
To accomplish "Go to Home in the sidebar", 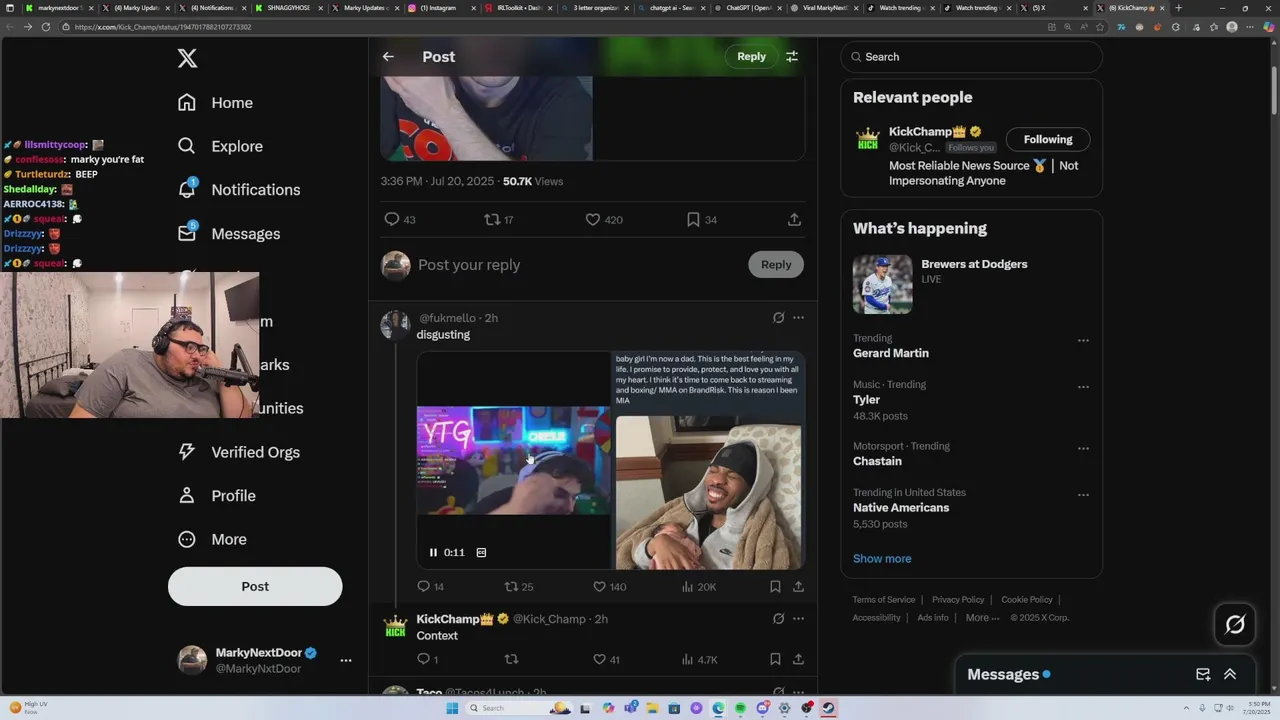I will pyautogui.click(x=215, y=103).
